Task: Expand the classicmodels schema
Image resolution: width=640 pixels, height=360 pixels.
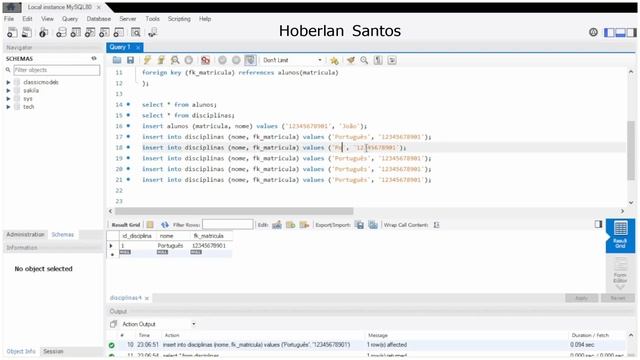Action: pyautogui.click(x=9, y=82)
